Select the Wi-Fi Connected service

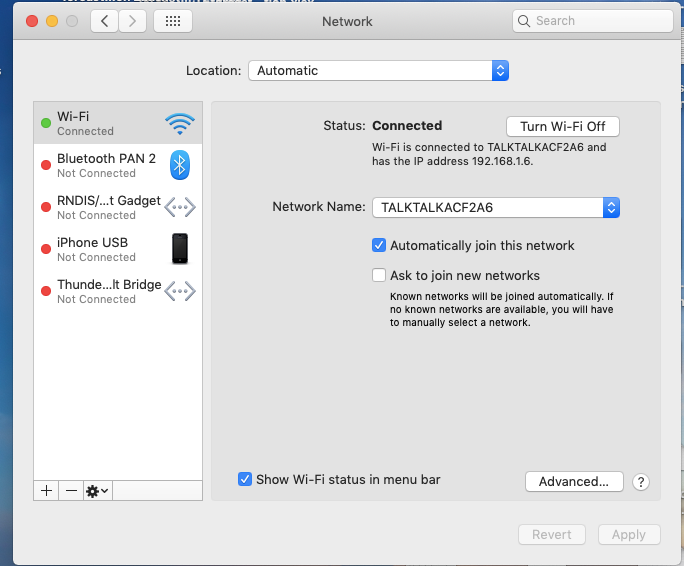coord(118,123)
